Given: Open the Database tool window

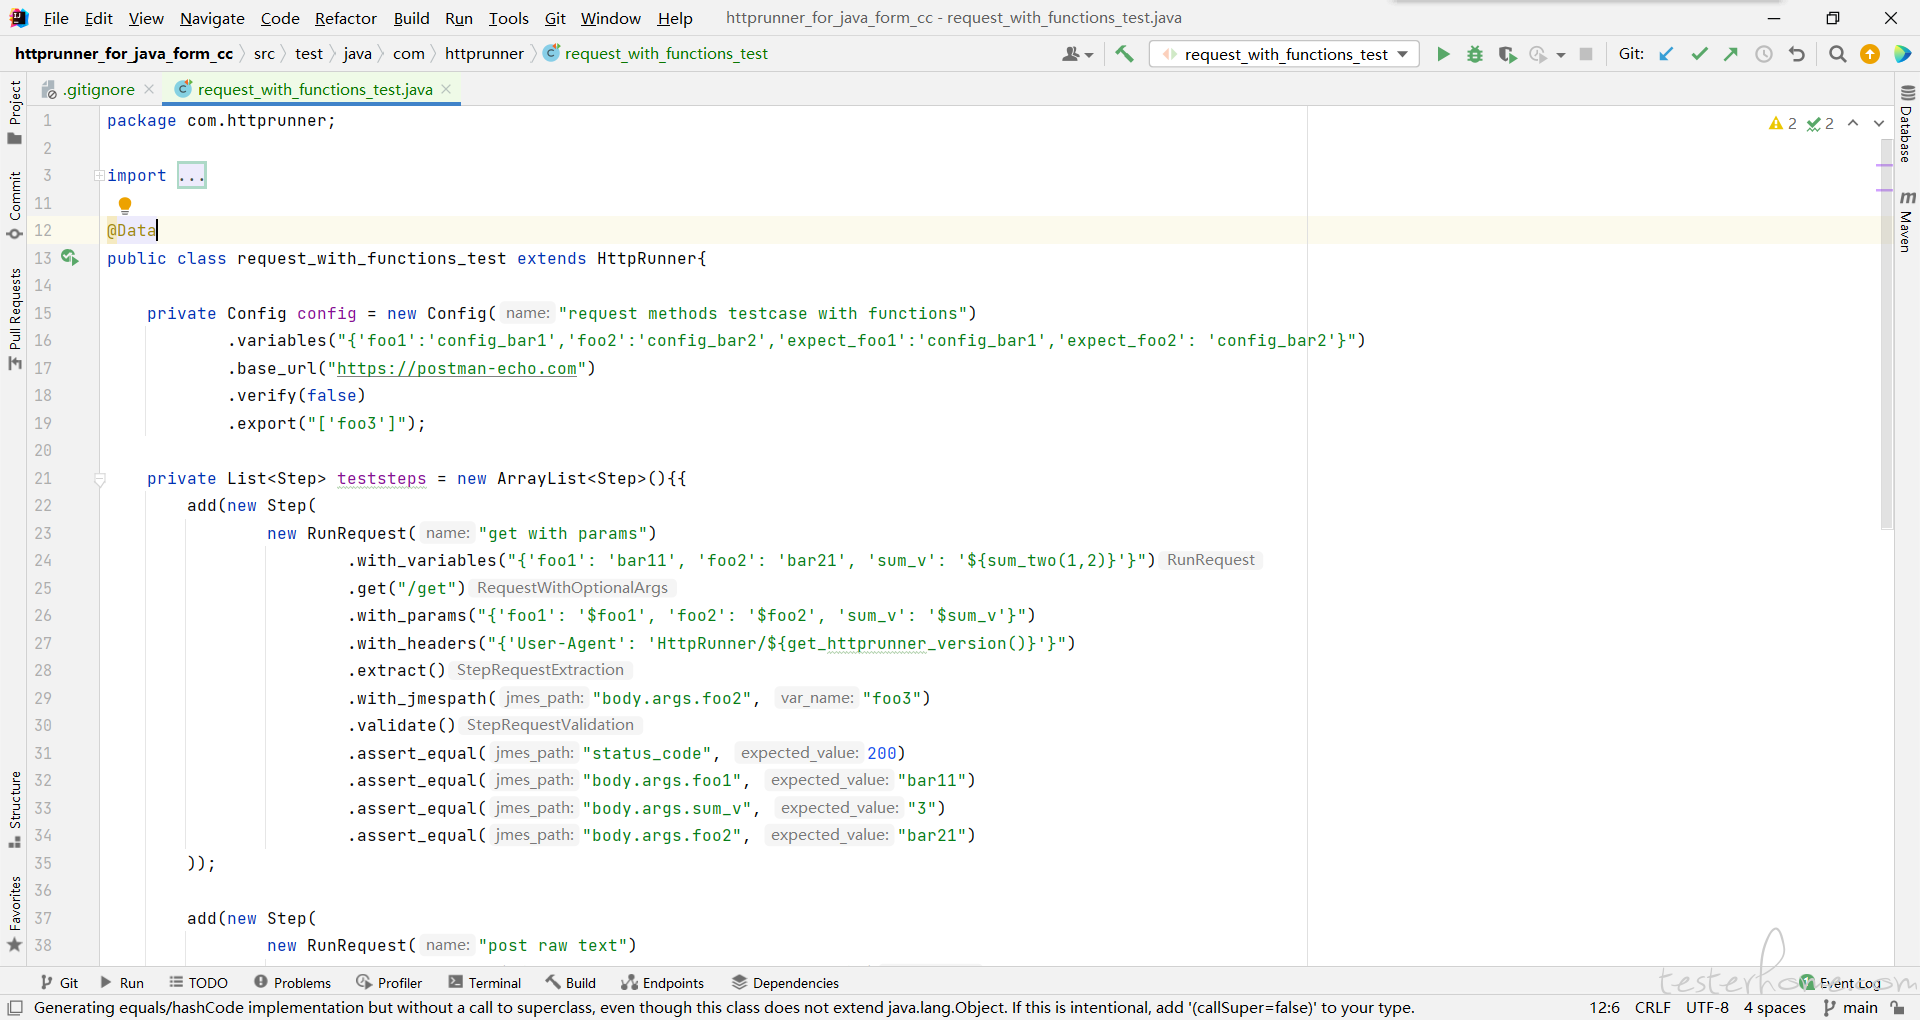Looking at the screenshot, I should pyautogui.click(x=1907, y=124).
